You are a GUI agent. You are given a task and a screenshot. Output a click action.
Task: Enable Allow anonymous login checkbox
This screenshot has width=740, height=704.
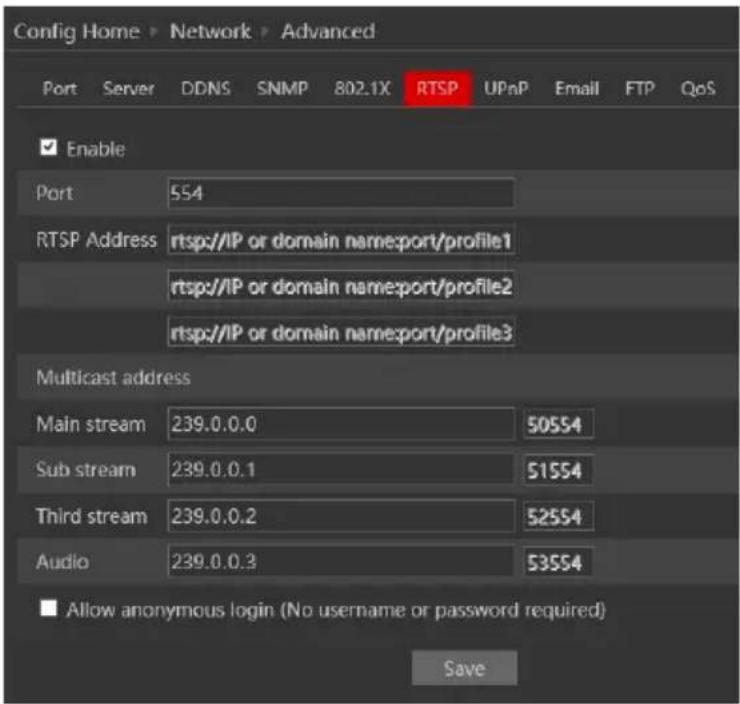49,608
